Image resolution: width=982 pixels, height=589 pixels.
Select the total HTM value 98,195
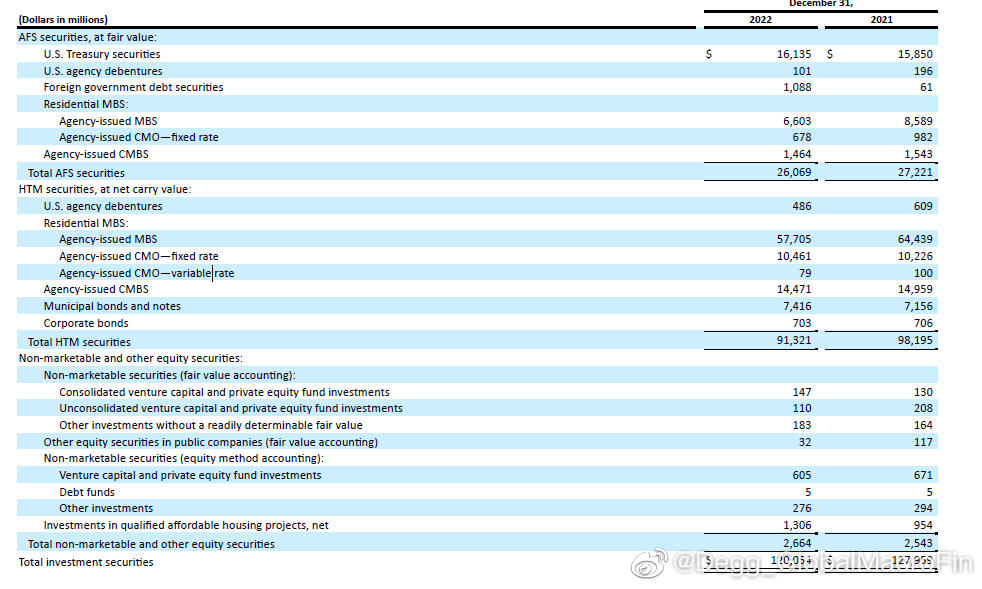(915, 340)
